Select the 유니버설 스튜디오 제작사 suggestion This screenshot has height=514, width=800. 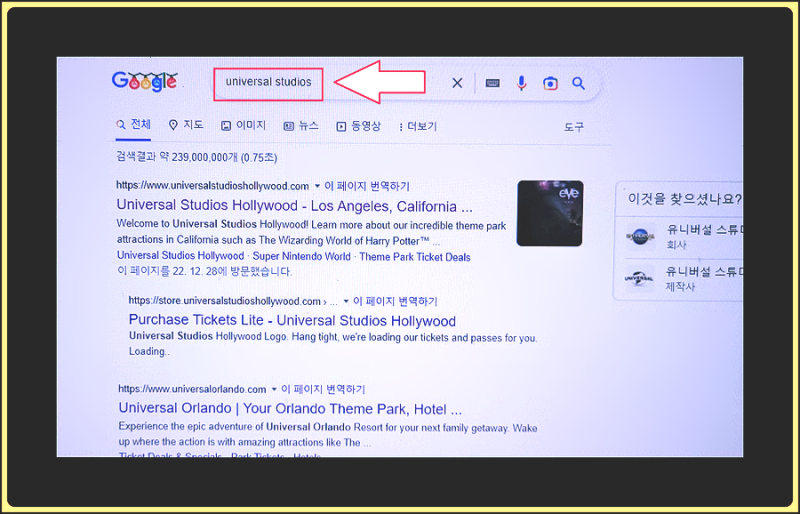682,279
